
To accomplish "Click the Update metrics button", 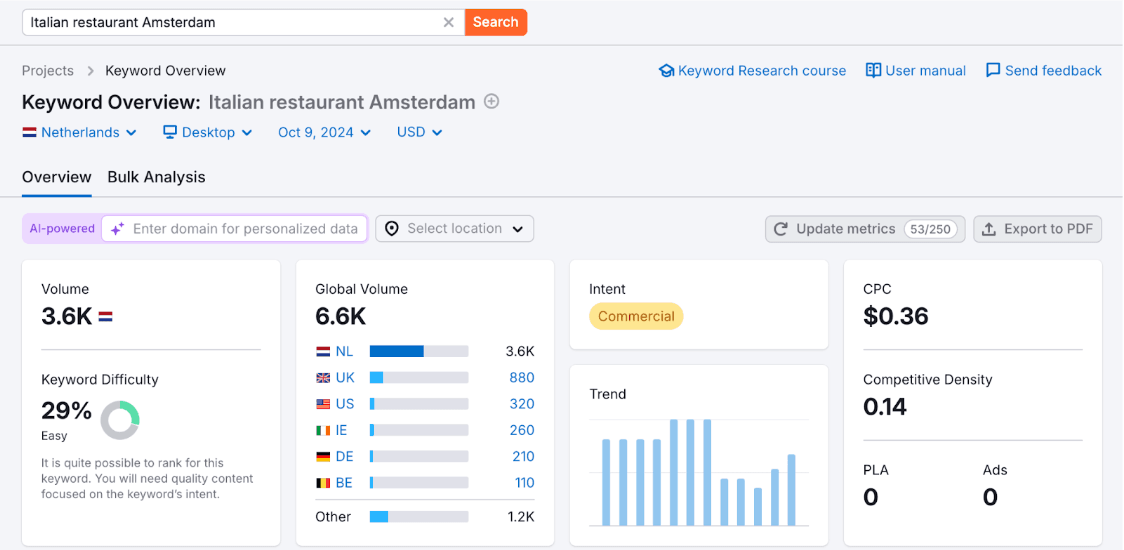I will click(x=865, y=229).
